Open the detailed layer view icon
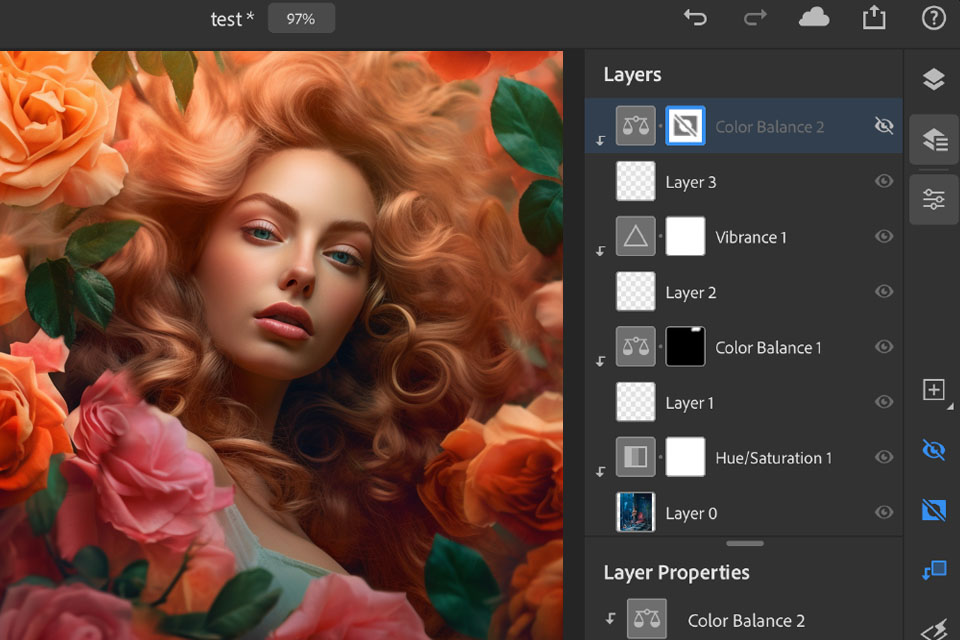 (933, 141)
